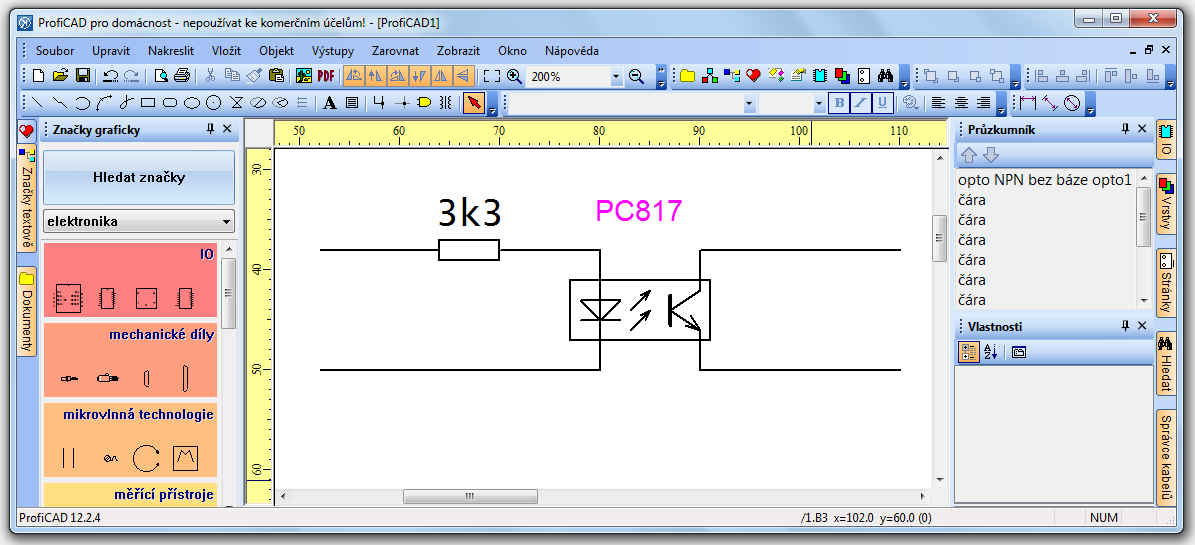Select the ellipse drawing tool
1195x545 pixels.
193,102
